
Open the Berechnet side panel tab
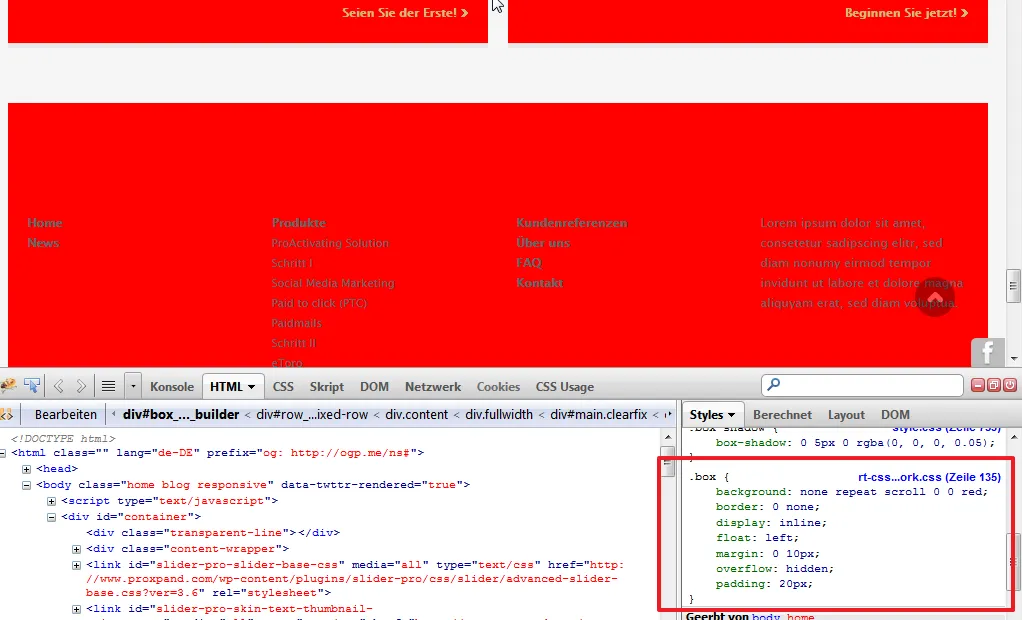(782, 415)
